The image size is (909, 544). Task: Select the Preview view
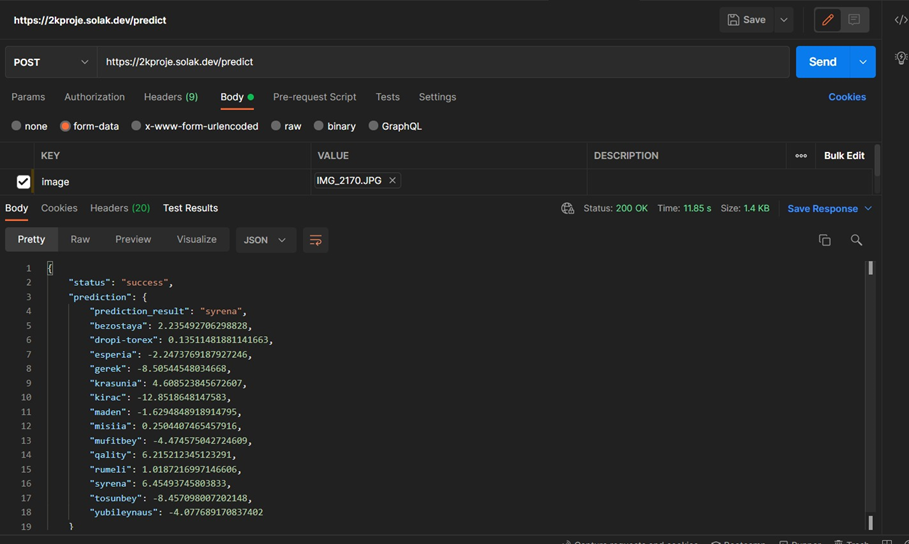[133, 240]
